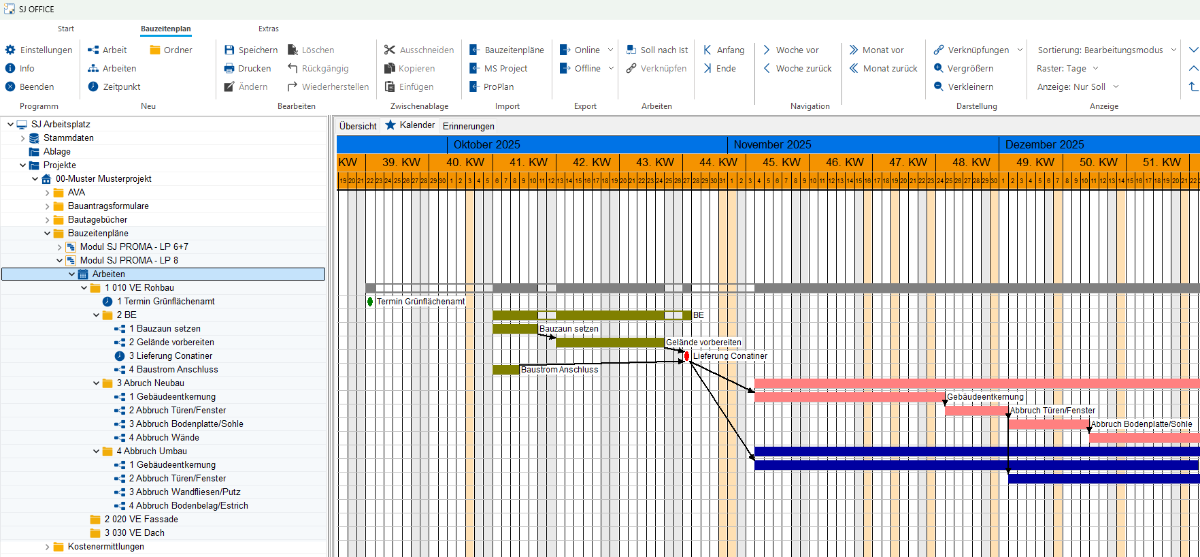Click the MS Project import icon
The height and width of the screenshot is (557, 1200).
(476, 69)
